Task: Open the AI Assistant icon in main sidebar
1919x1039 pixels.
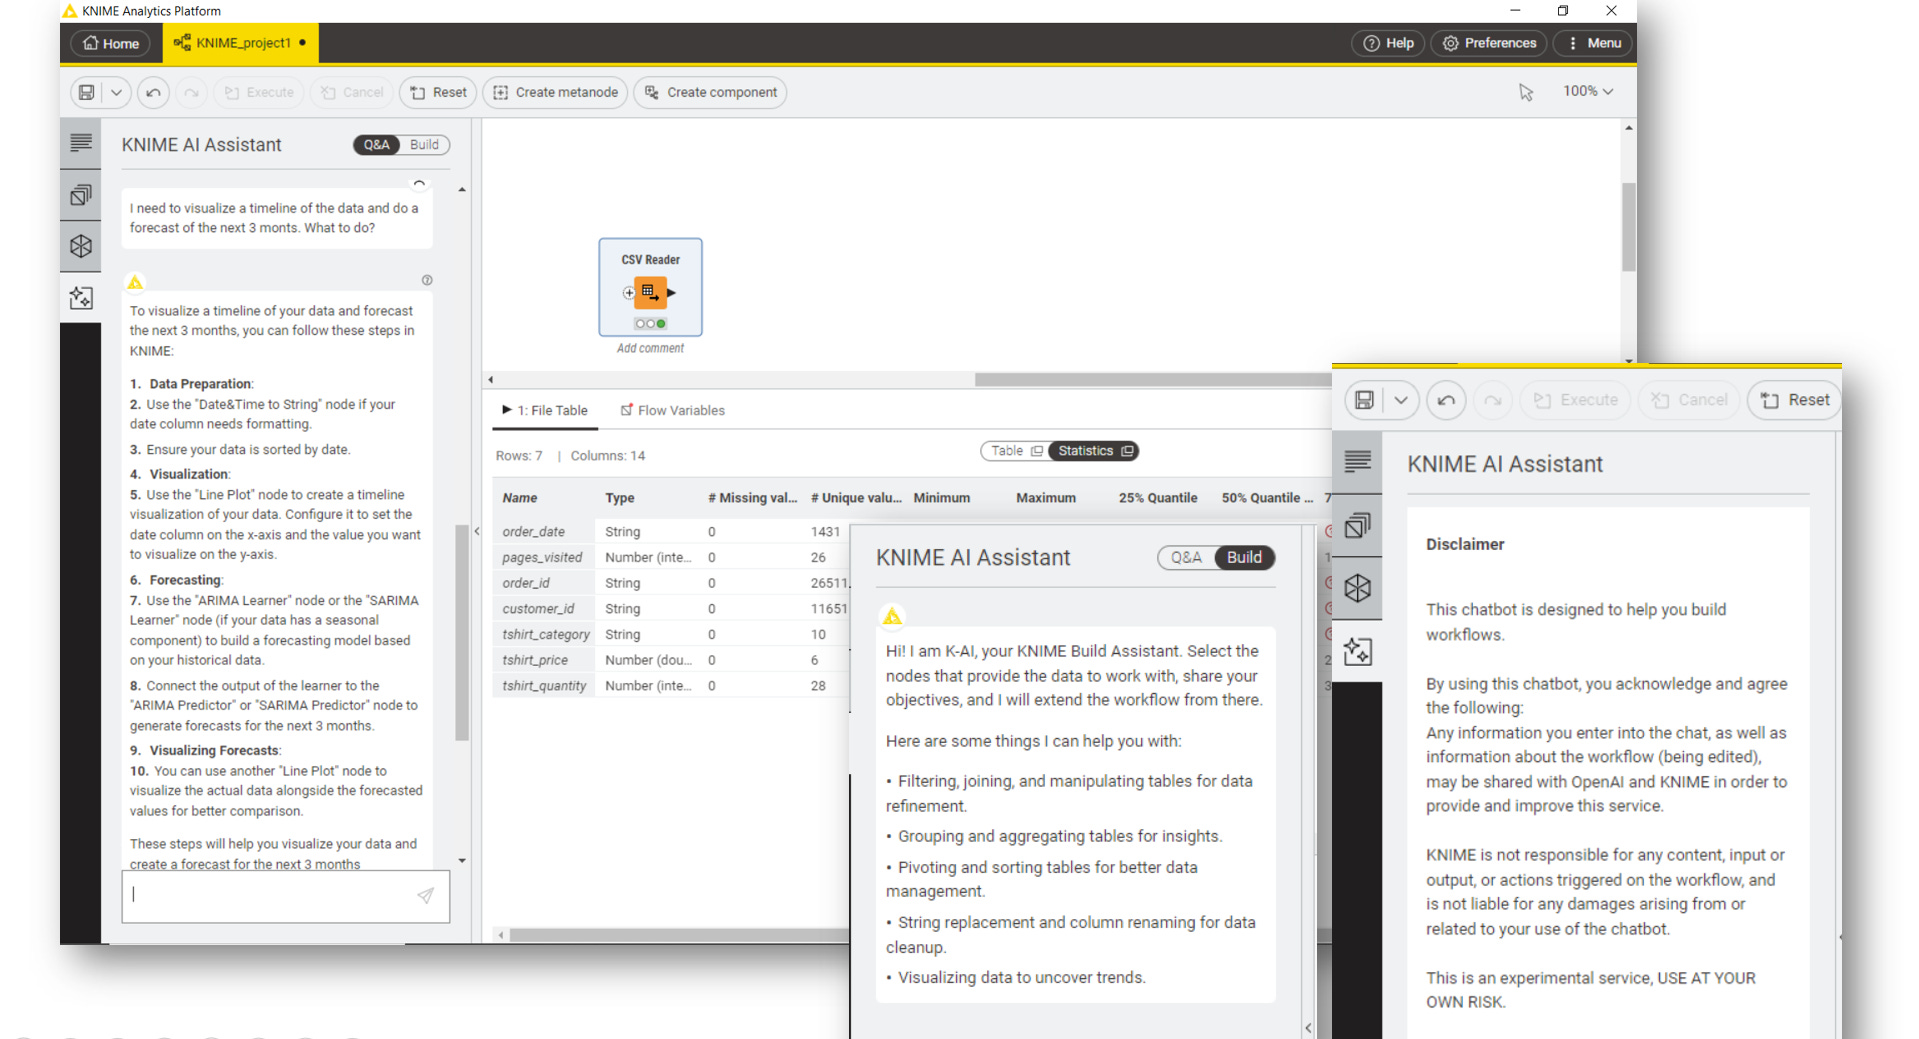Action: click(x=81, y=298)
